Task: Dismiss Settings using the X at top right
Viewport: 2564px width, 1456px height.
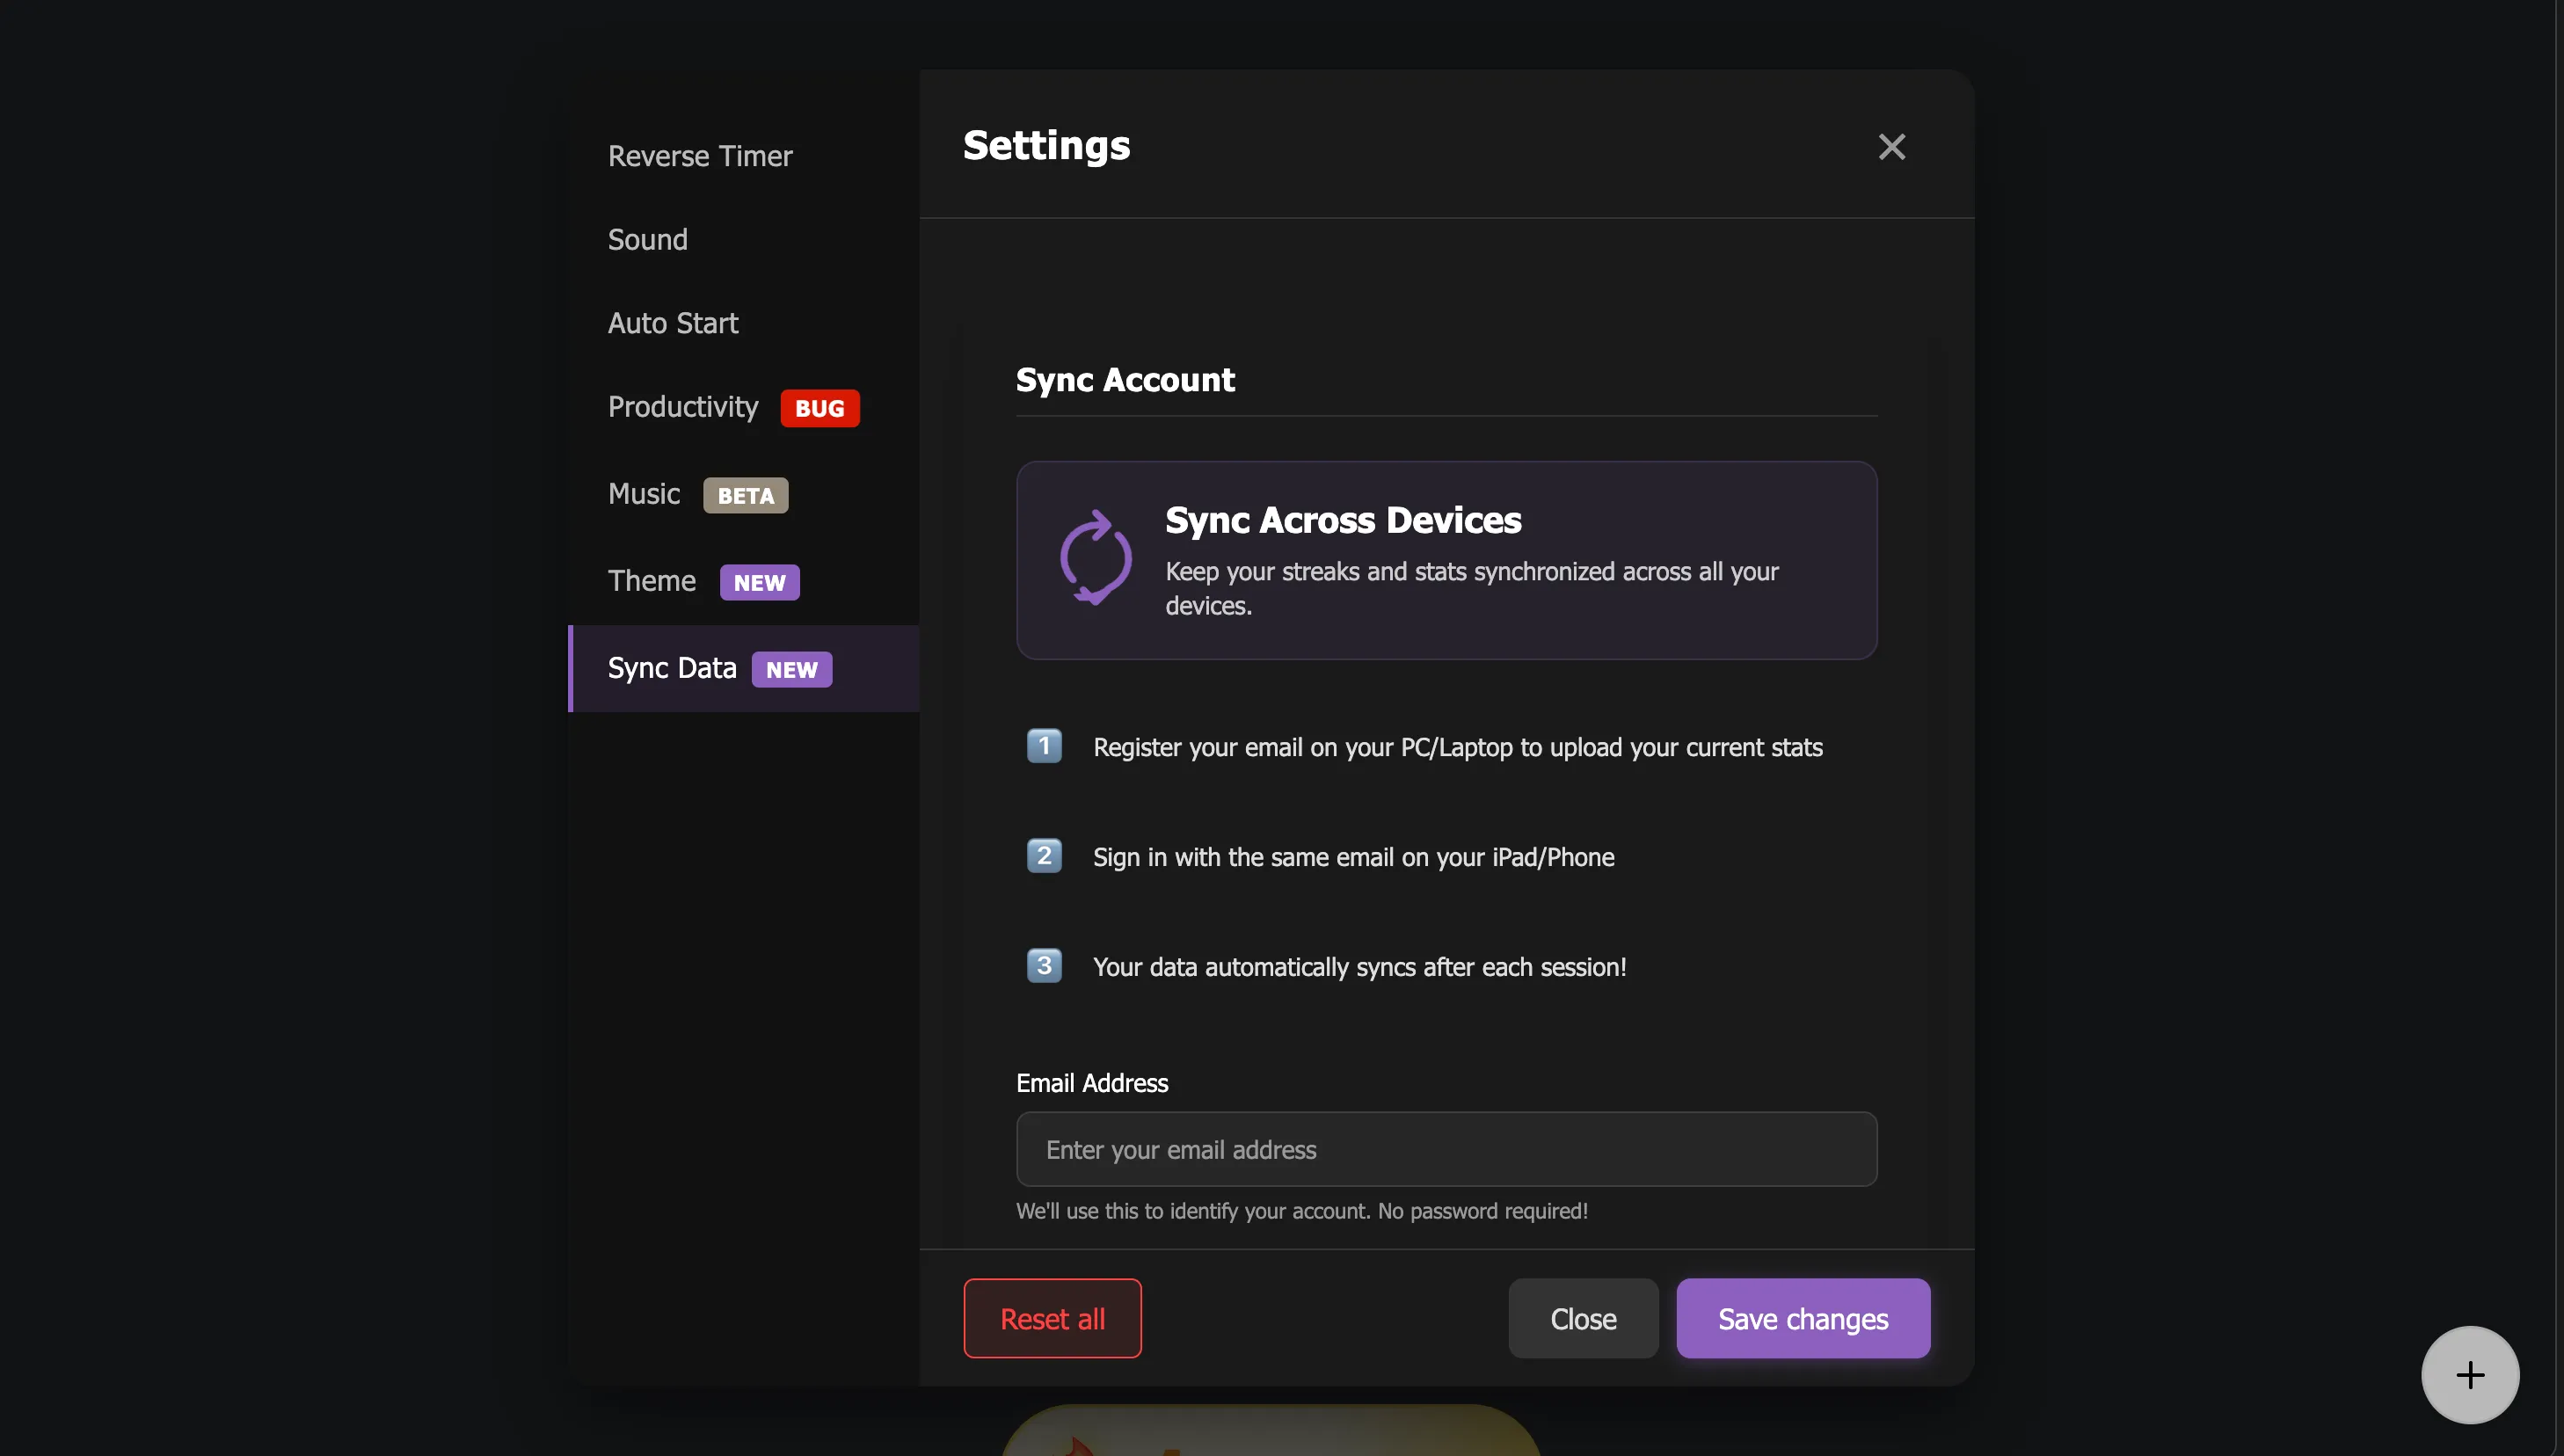Action: pyautogui.click(x=1891, y=146)
